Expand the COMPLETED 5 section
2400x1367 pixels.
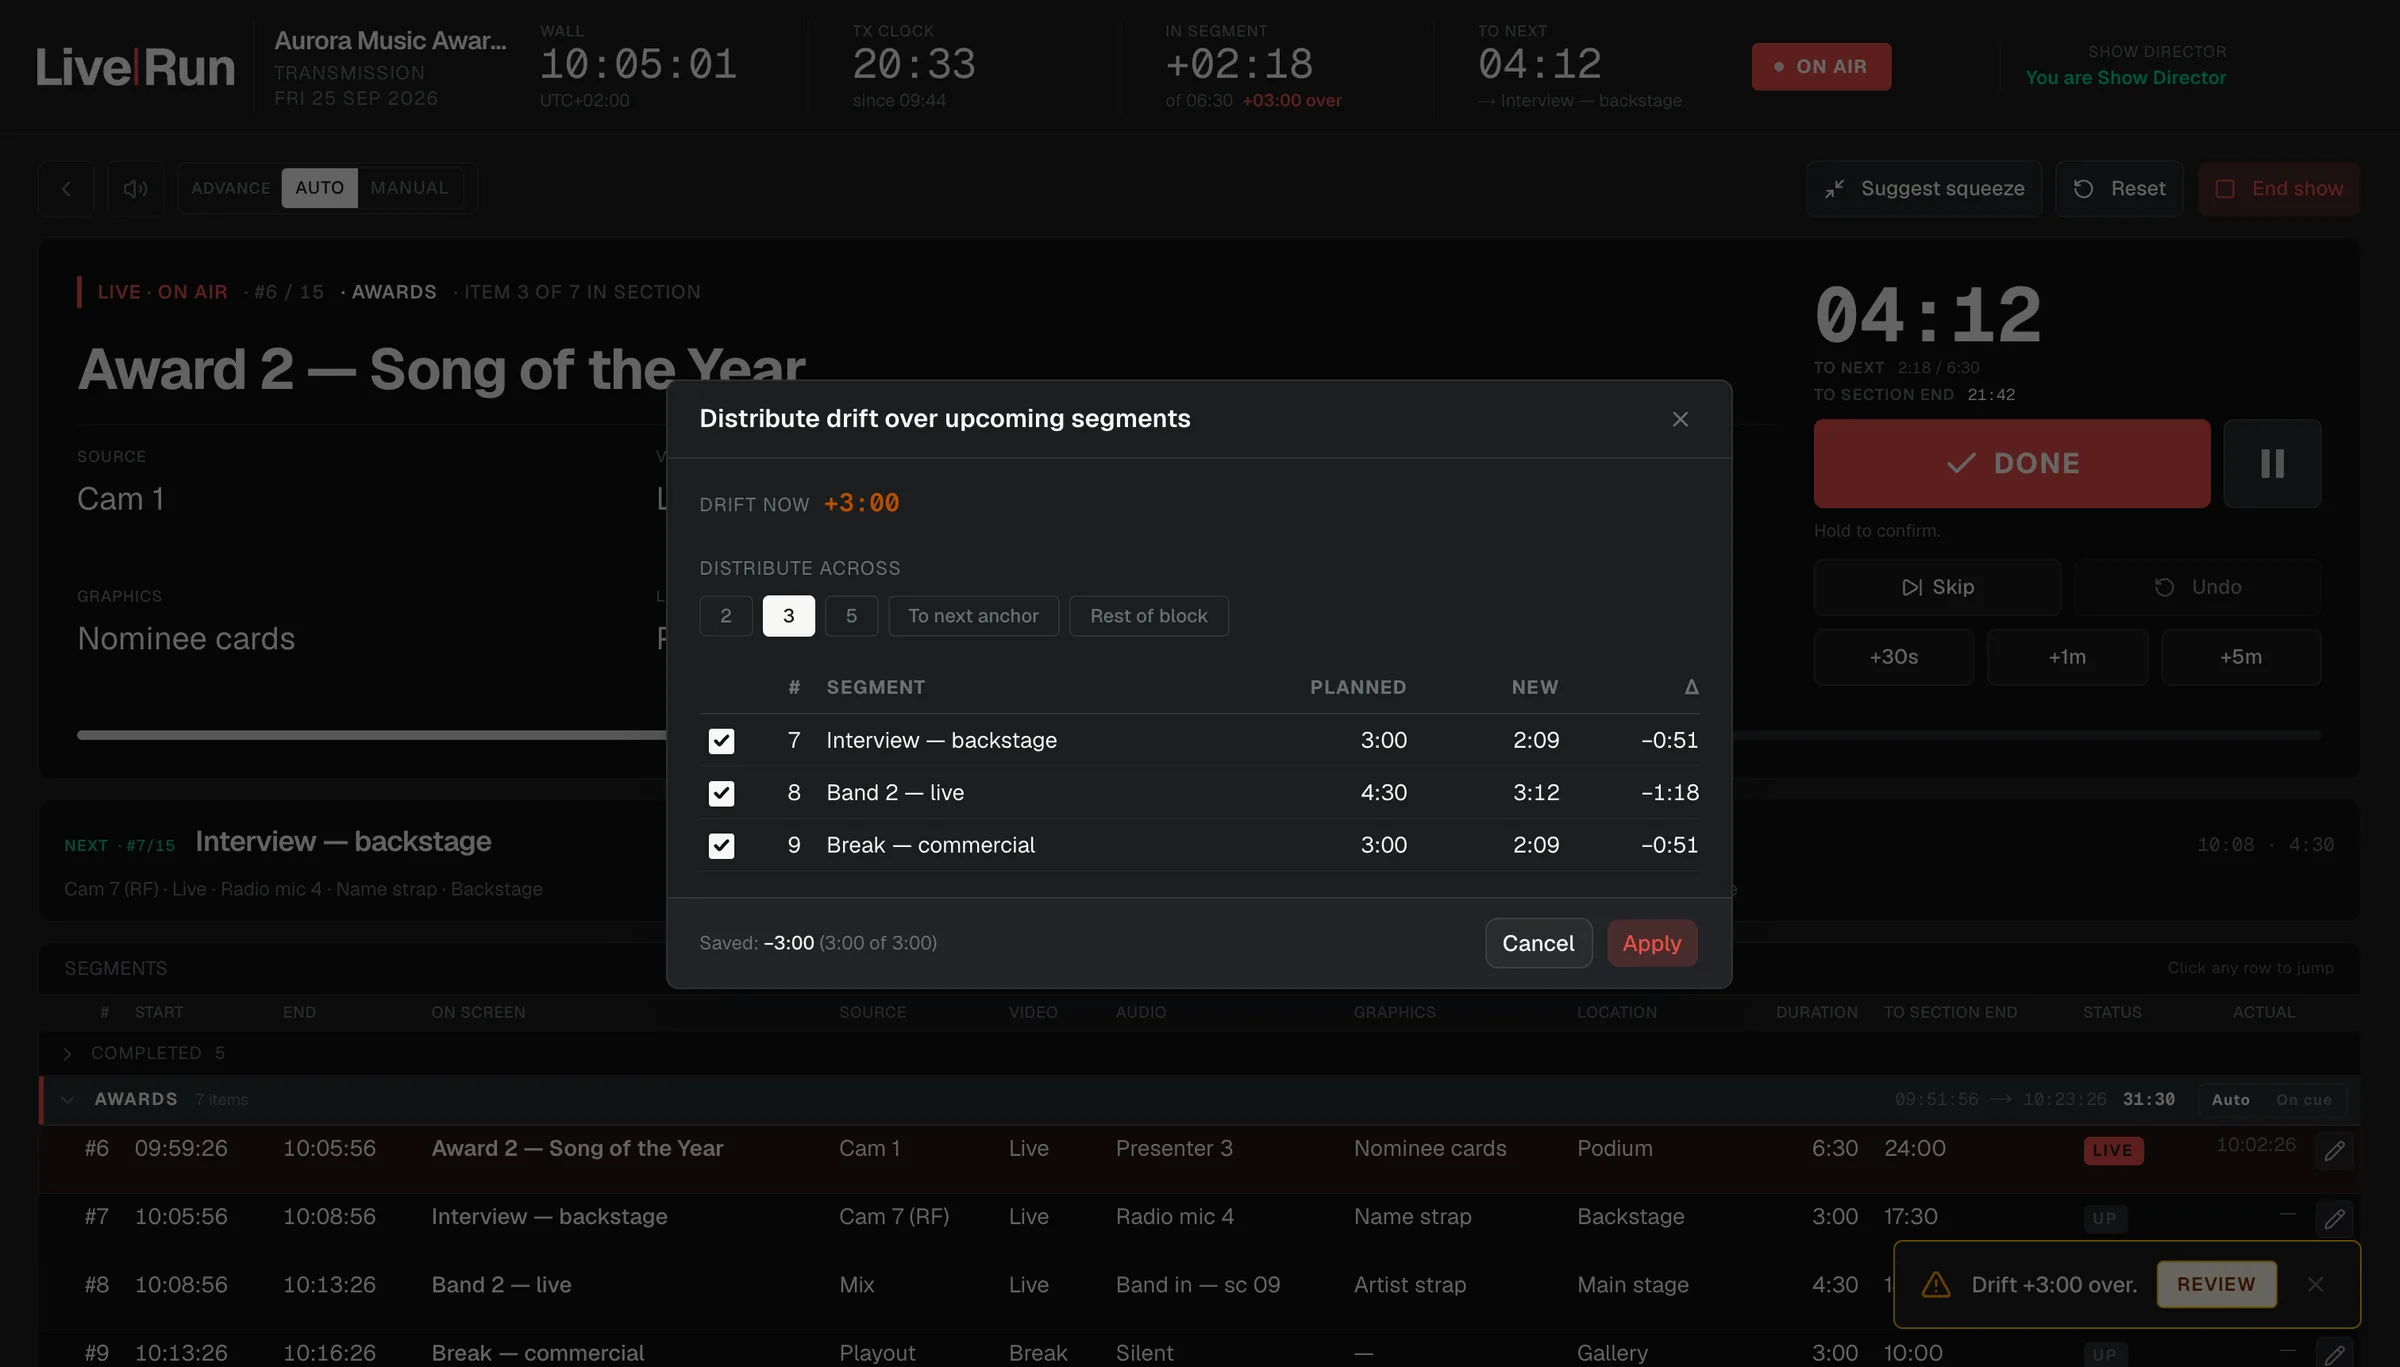click(67, 1054)
